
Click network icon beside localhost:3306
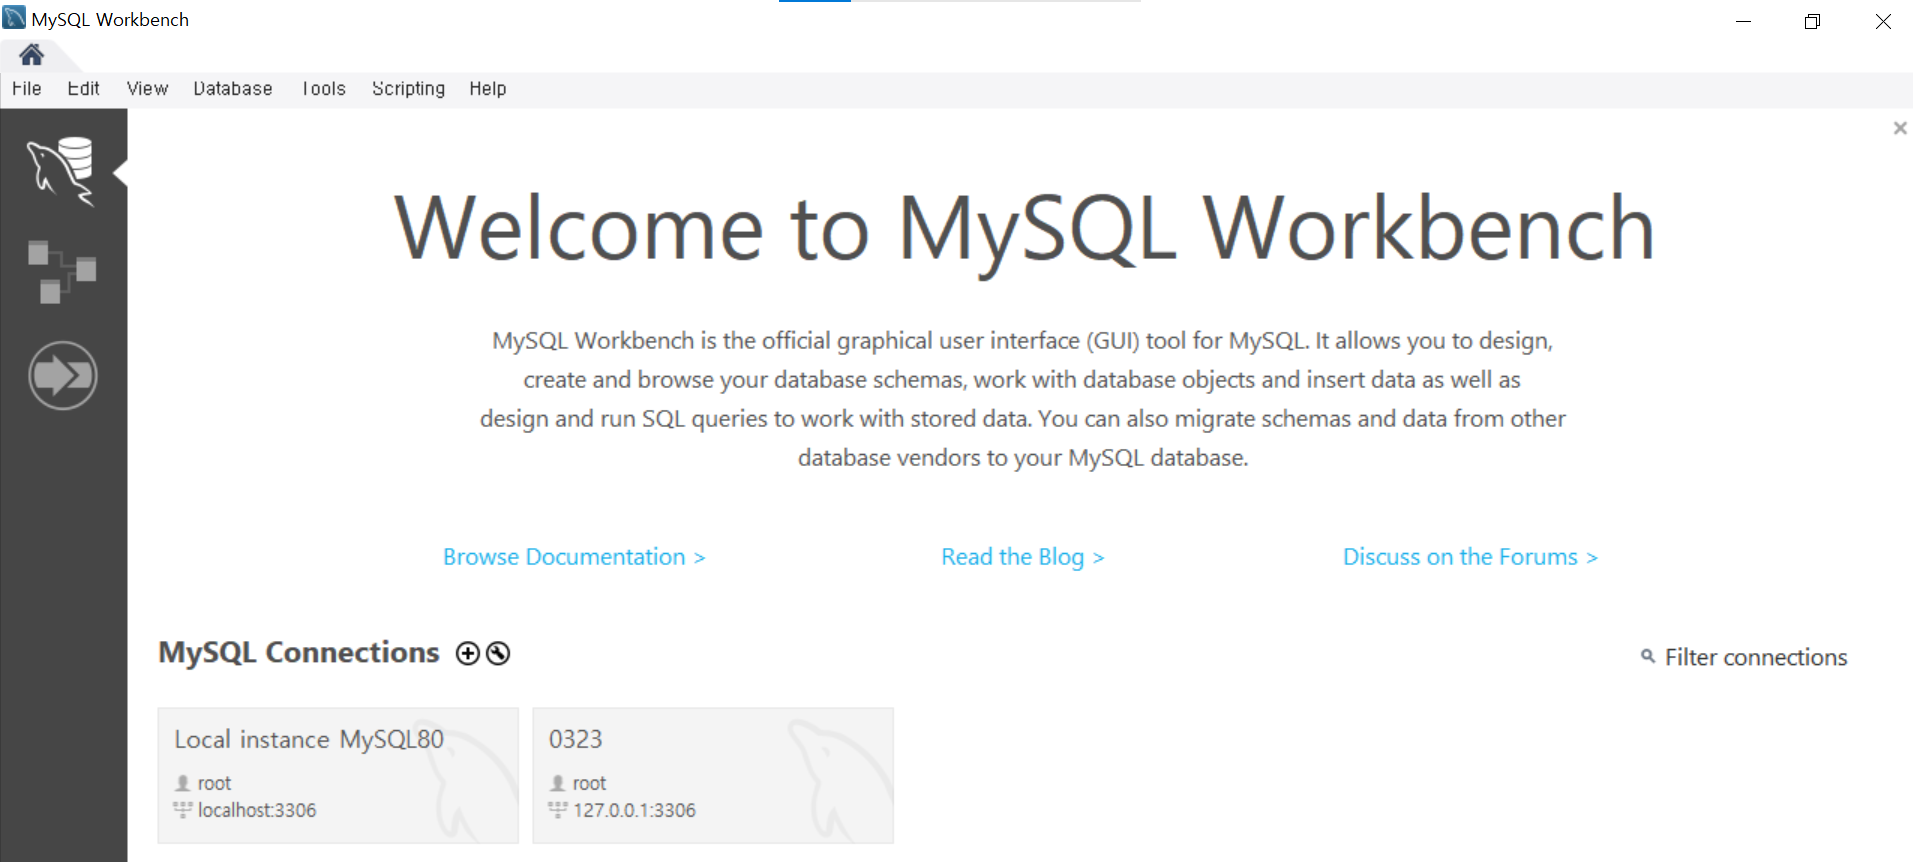(182, 809)
